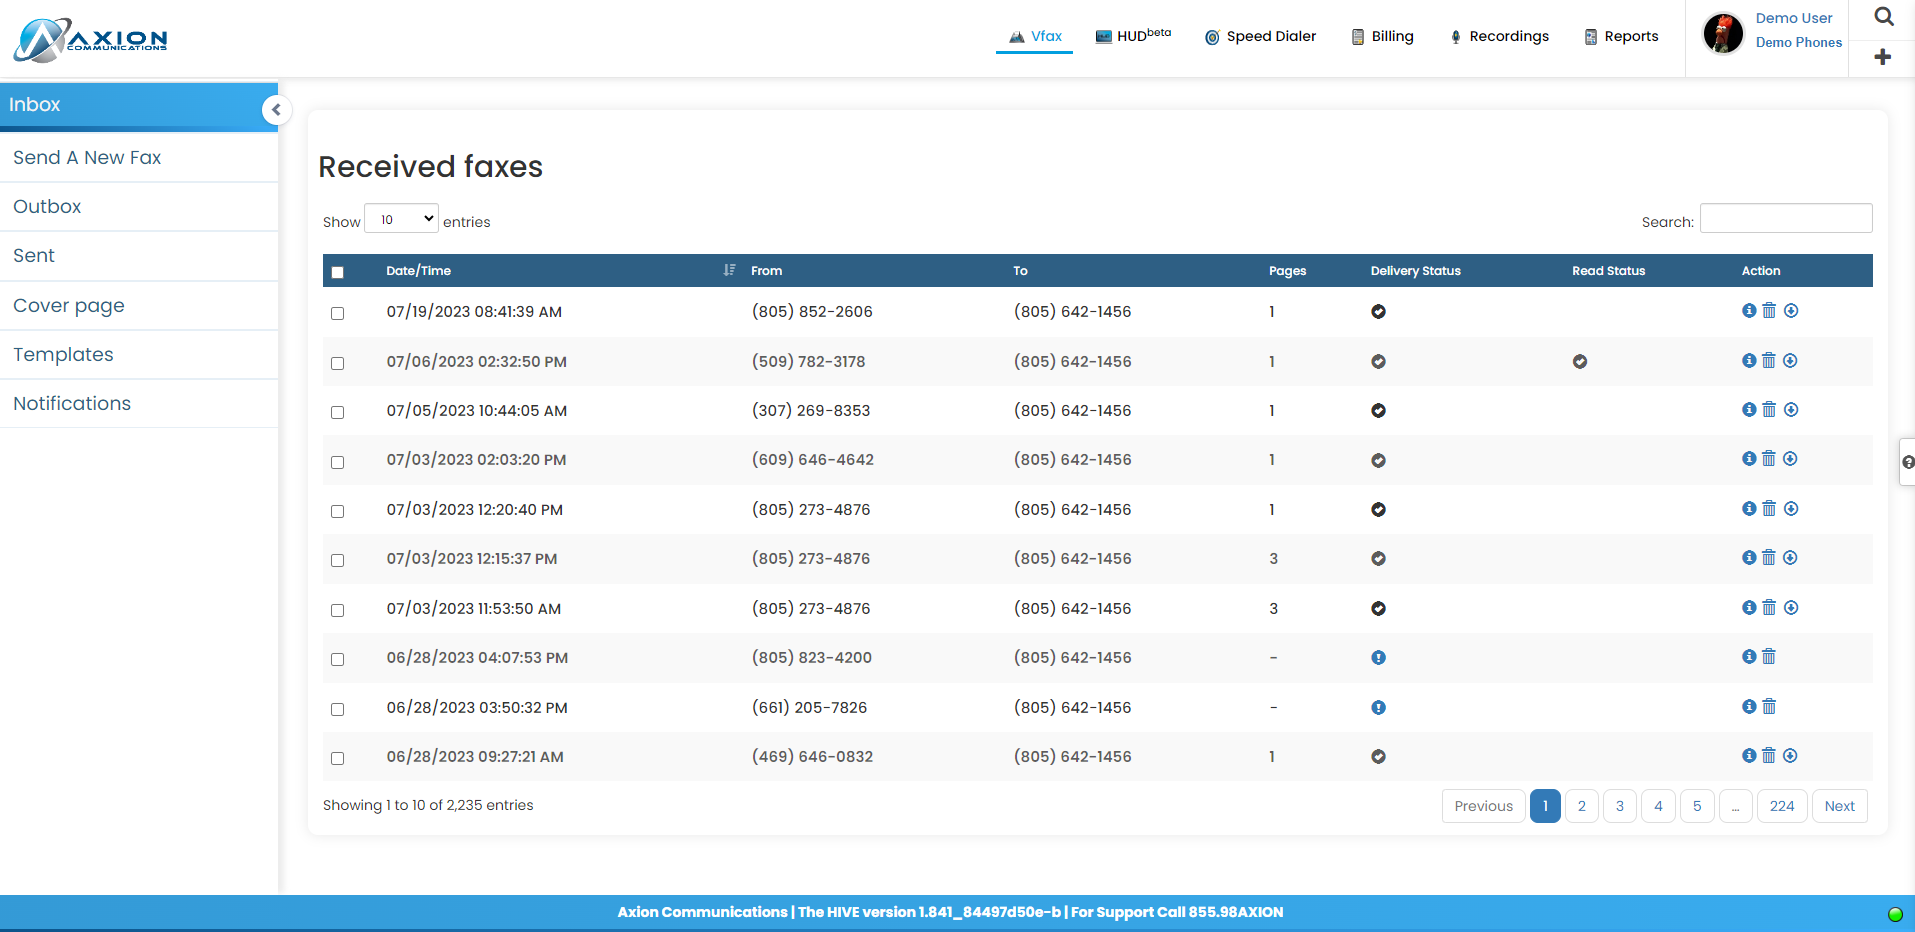
Task: Delete the fax from (509) 782-3178
Action: (1769, 361)
